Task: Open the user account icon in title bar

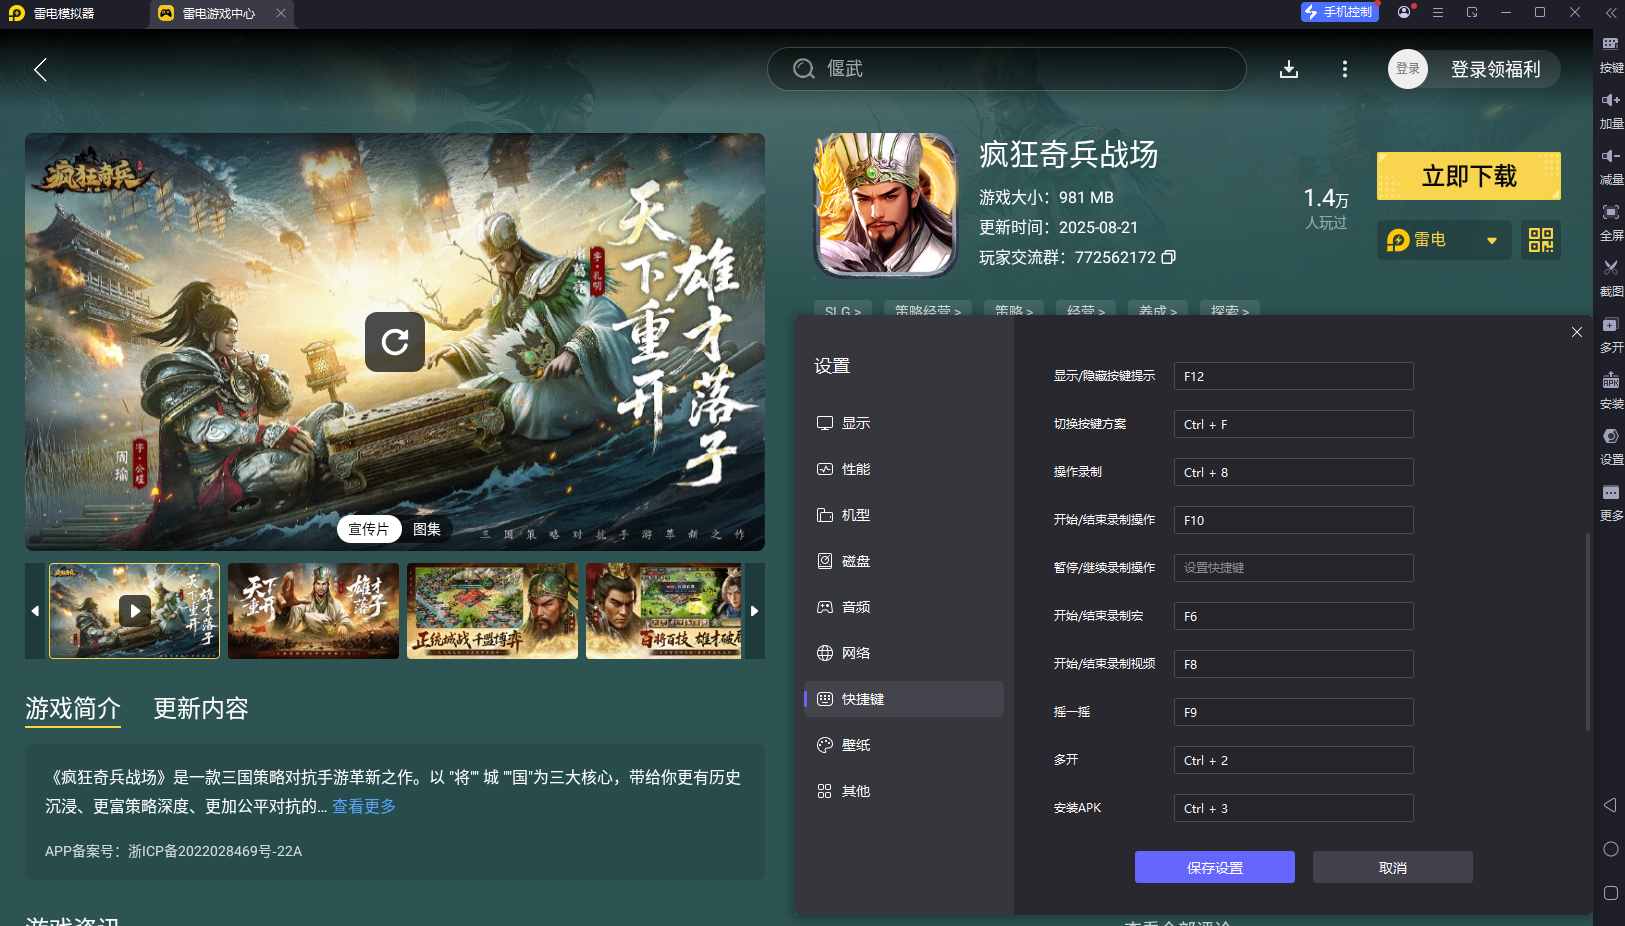Action: point(1404,12)
